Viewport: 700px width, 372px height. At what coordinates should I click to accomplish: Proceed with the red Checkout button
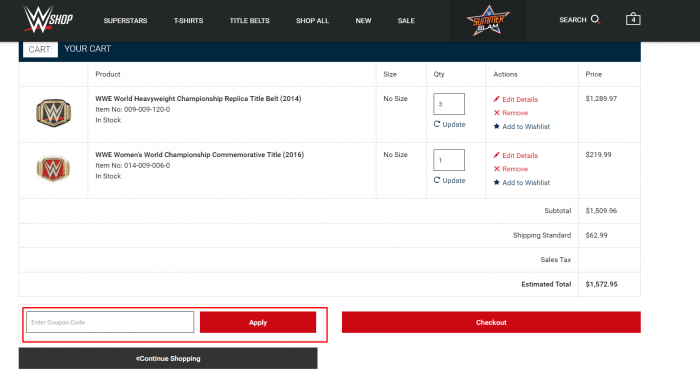click(x=491, y=322)
